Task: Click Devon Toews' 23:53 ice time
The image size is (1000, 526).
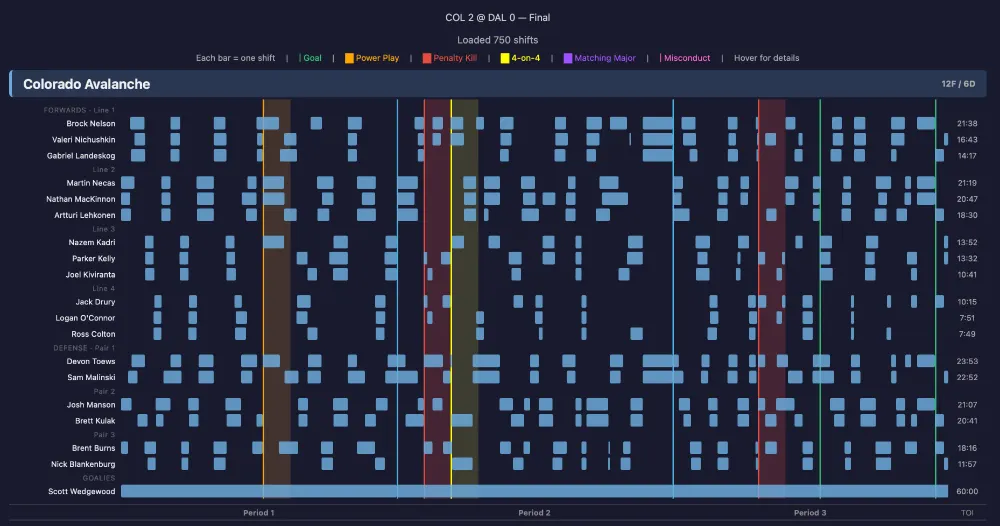Action: [x=967, y=361]
